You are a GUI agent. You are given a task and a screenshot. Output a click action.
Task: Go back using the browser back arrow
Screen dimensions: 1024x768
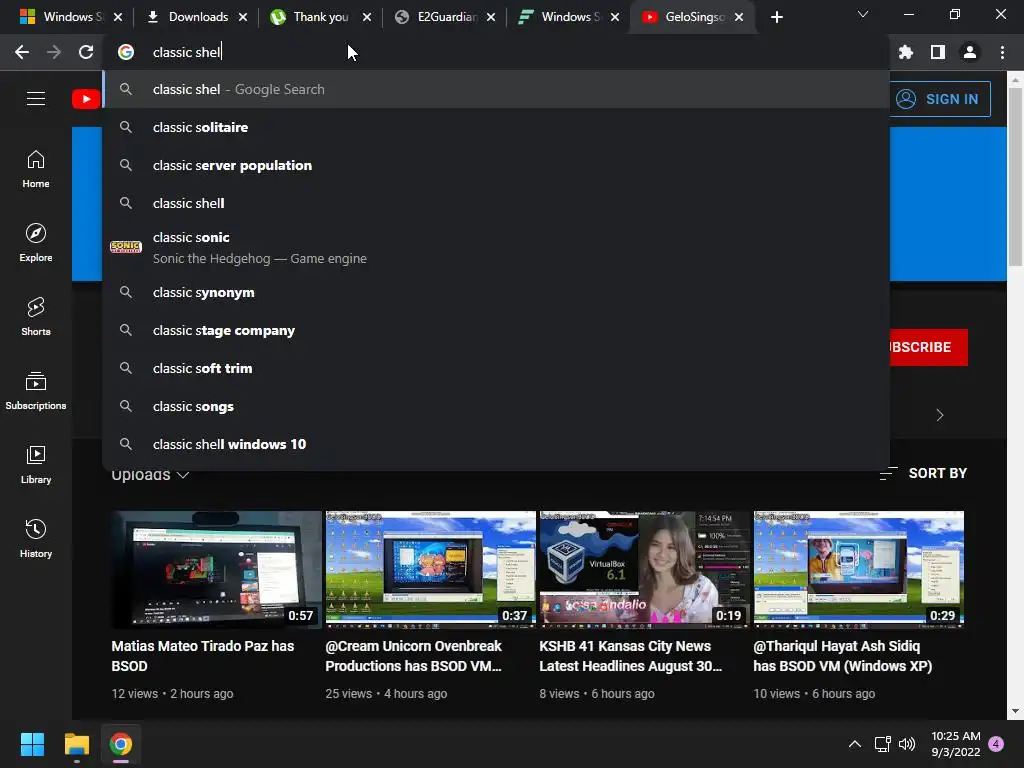click(x=22, y=52)
